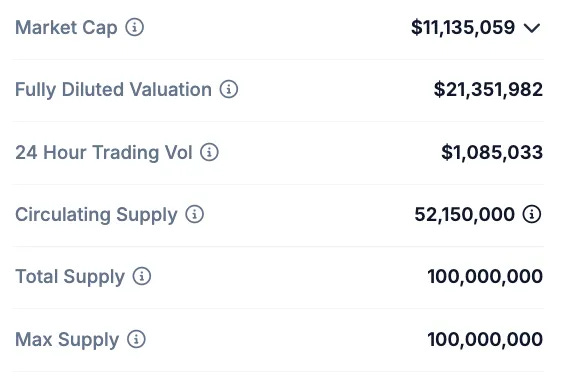
Task: Click the 52,150,000 circulating supply number
Action: (x=464, y=214)
